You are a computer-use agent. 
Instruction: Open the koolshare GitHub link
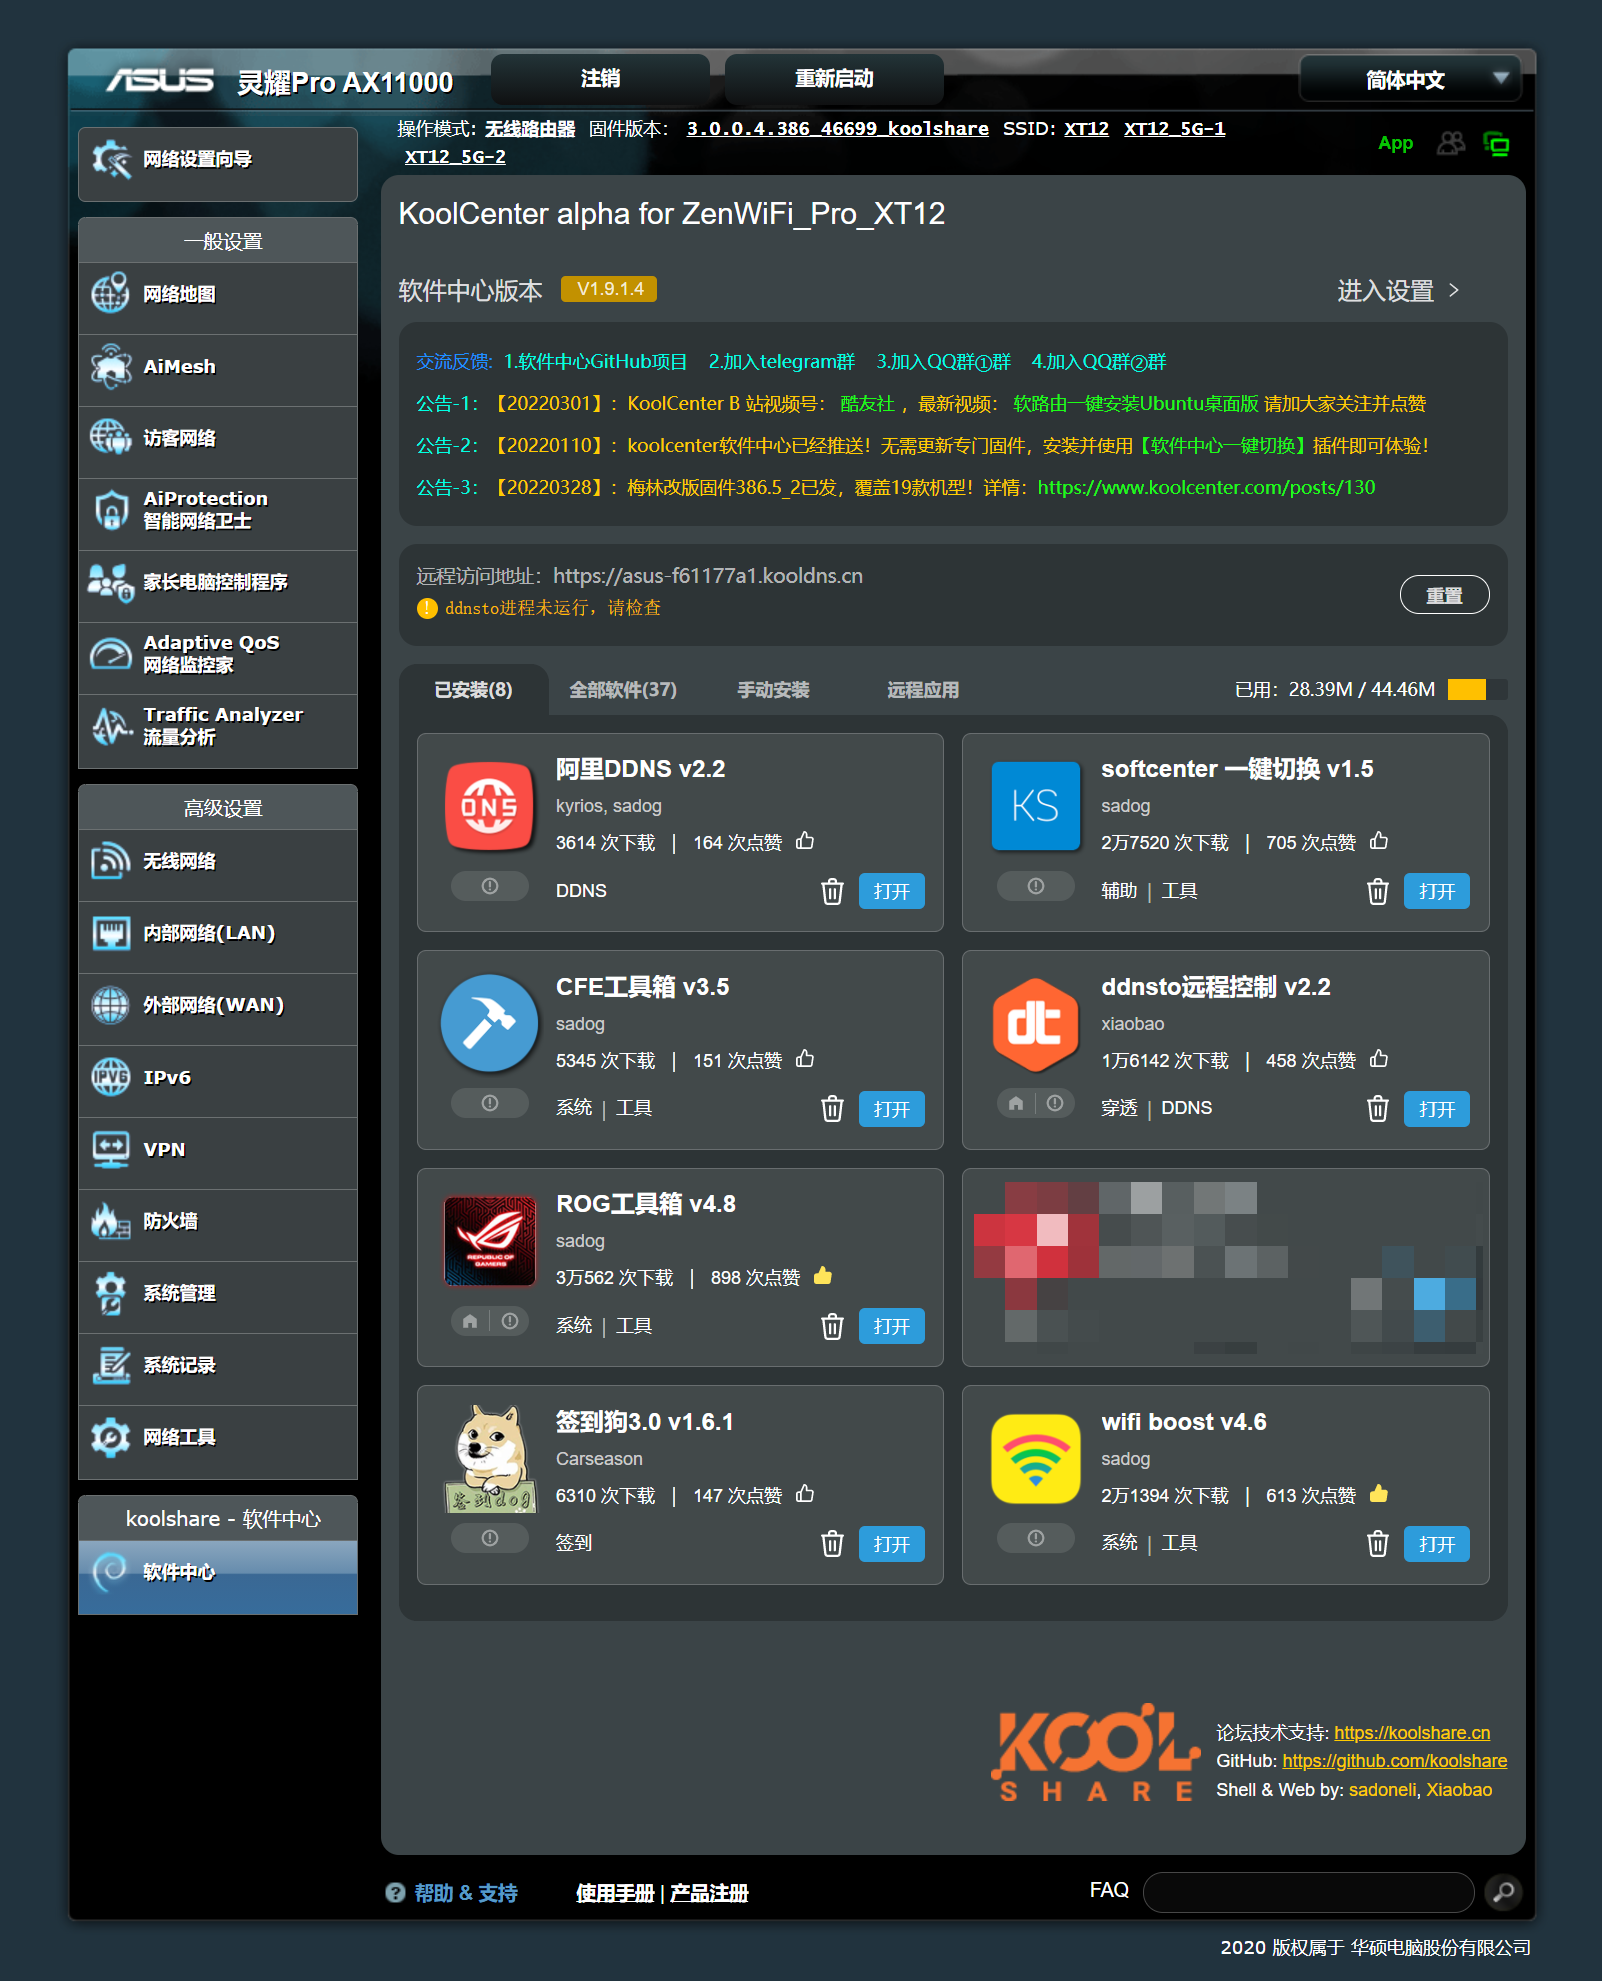tap(1394, 1761)
